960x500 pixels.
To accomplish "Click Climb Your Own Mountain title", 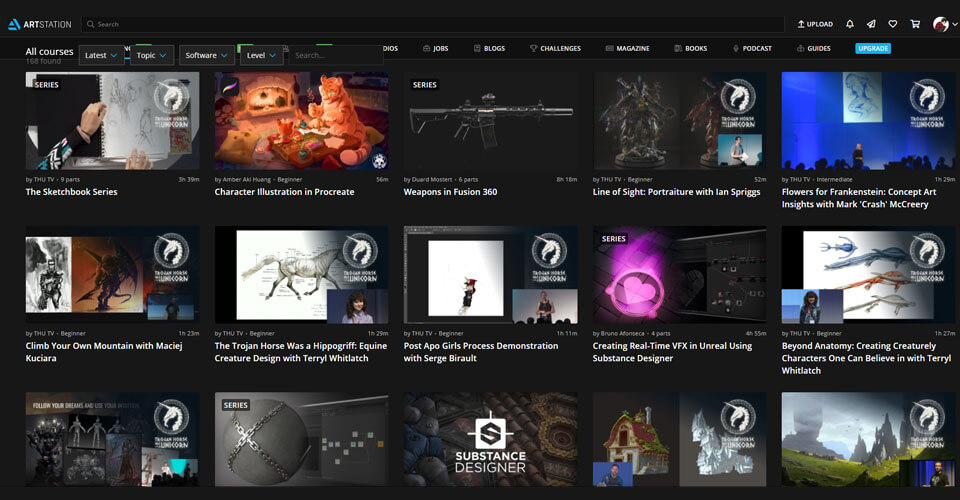I will coord(104,352).
